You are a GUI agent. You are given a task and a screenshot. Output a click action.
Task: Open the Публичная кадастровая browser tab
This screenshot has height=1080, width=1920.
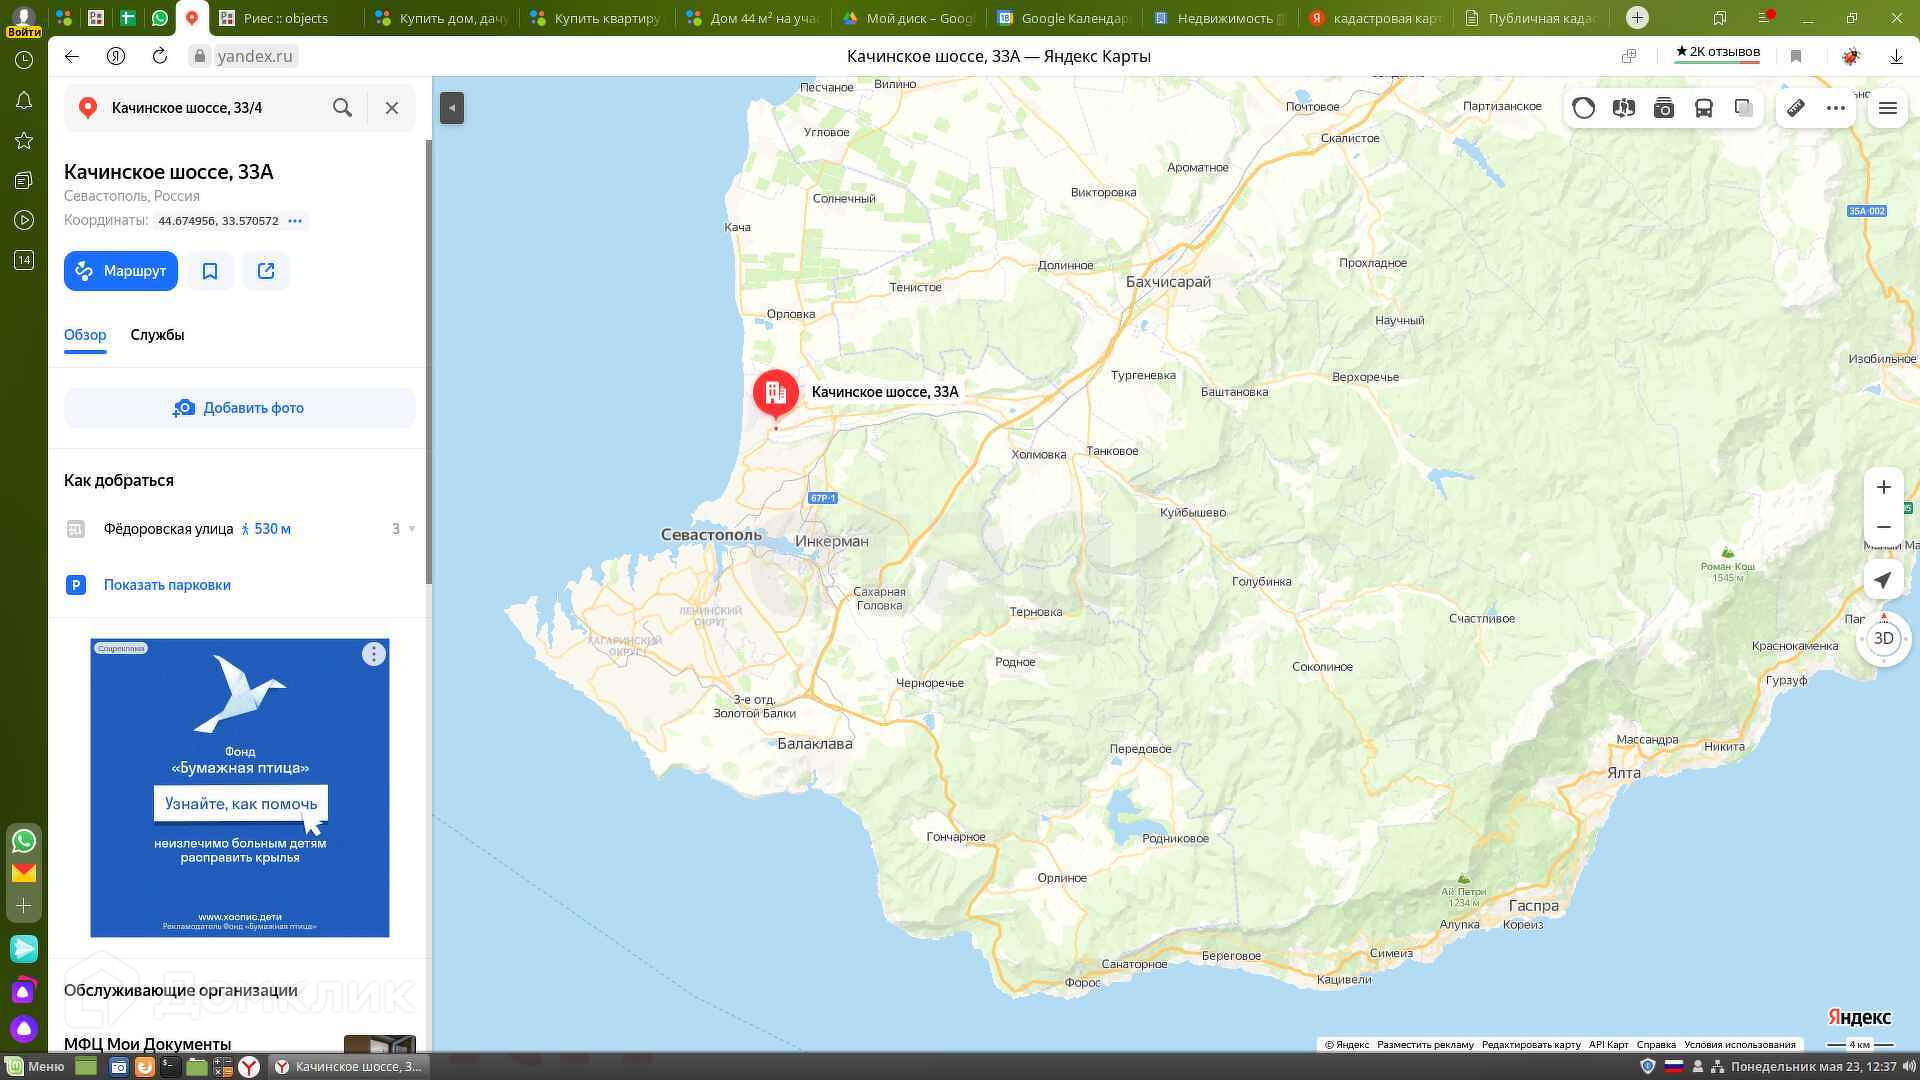click(x=1530, y=18)
